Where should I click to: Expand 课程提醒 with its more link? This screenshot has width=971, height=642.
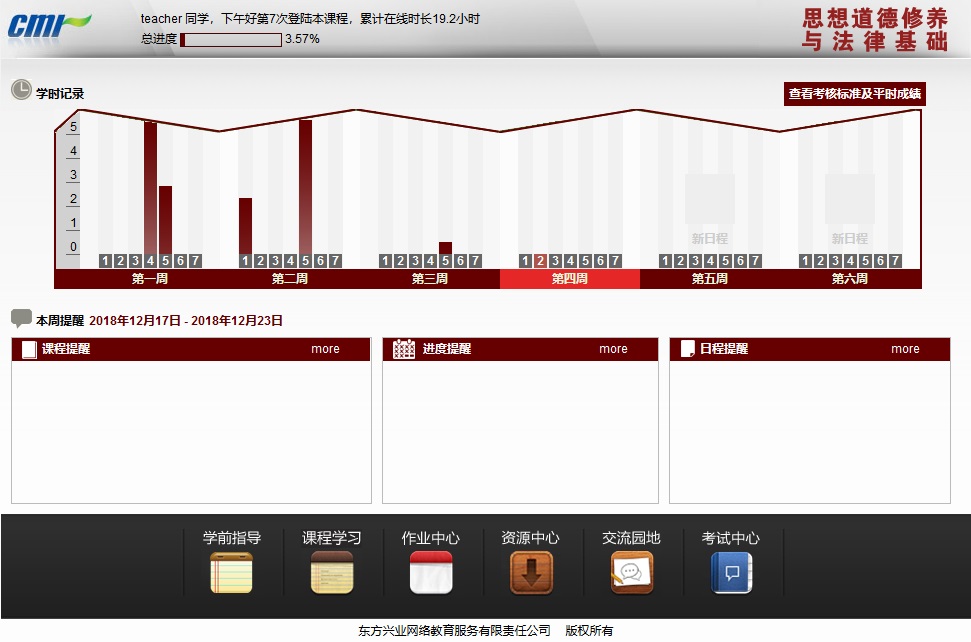click(325, 349)
